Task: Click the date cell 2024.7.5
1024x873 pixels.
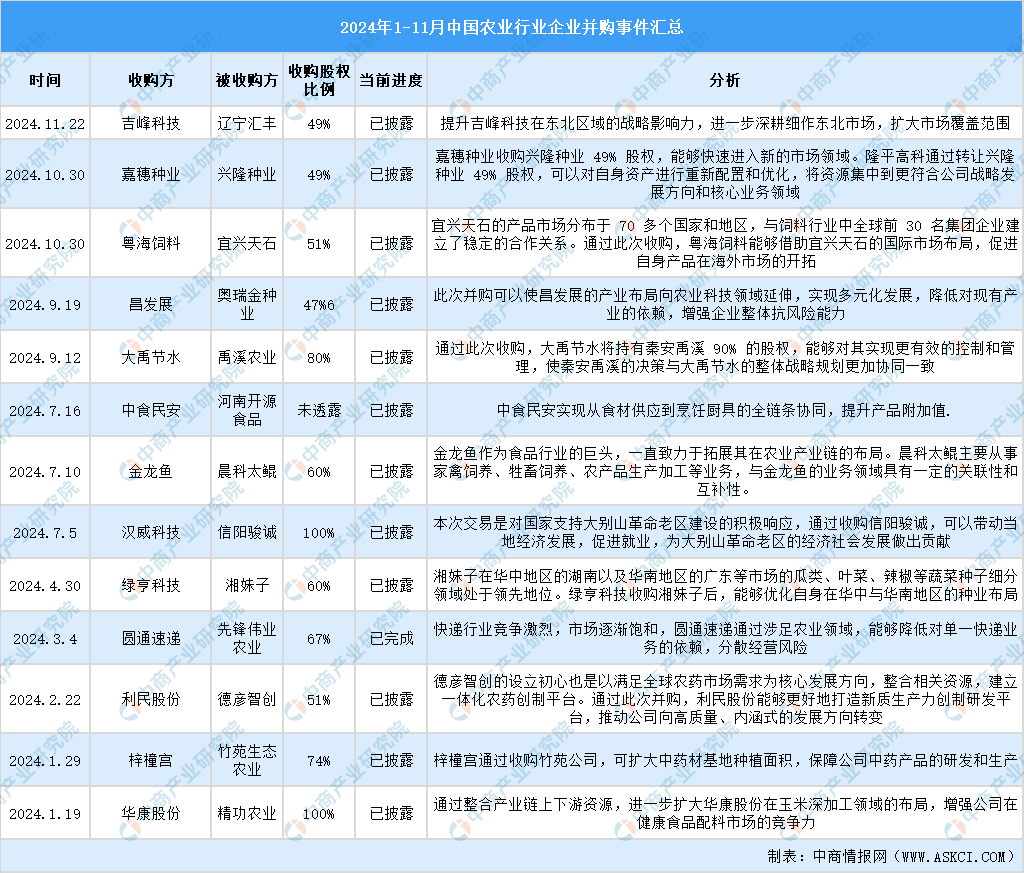Action: tap(45, 533)
